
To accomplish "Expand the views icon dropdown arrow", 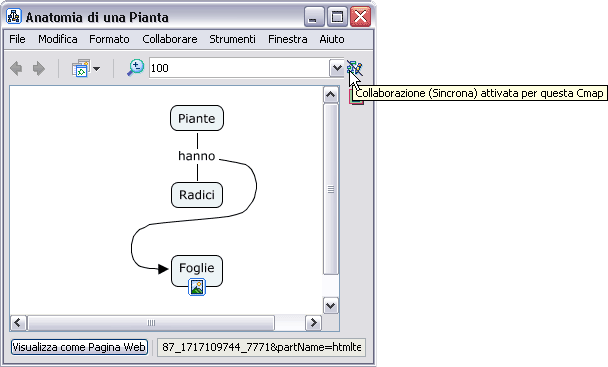I will [x=97, y=69].
